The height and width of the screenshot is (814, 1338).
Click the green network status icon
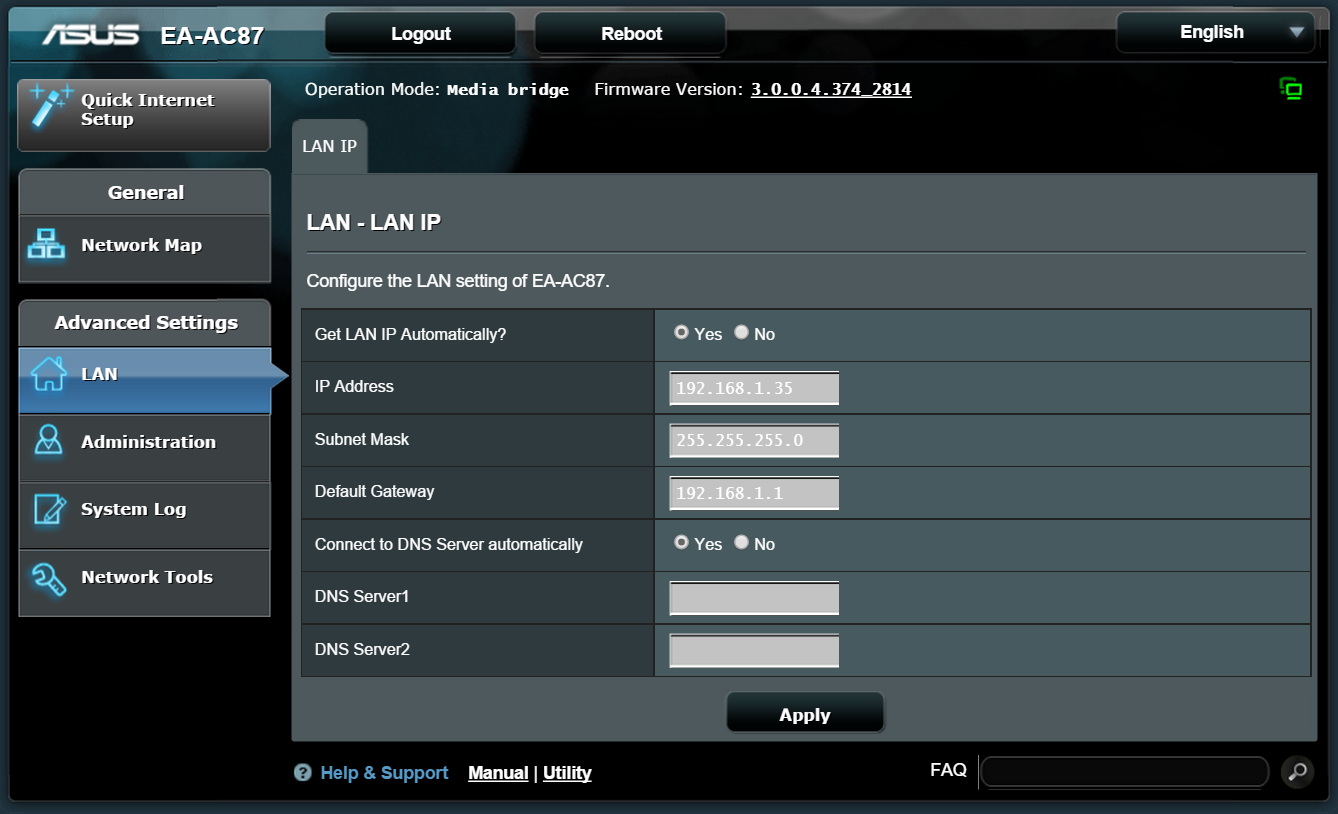pyautogui.click(x=1291, y=89)
